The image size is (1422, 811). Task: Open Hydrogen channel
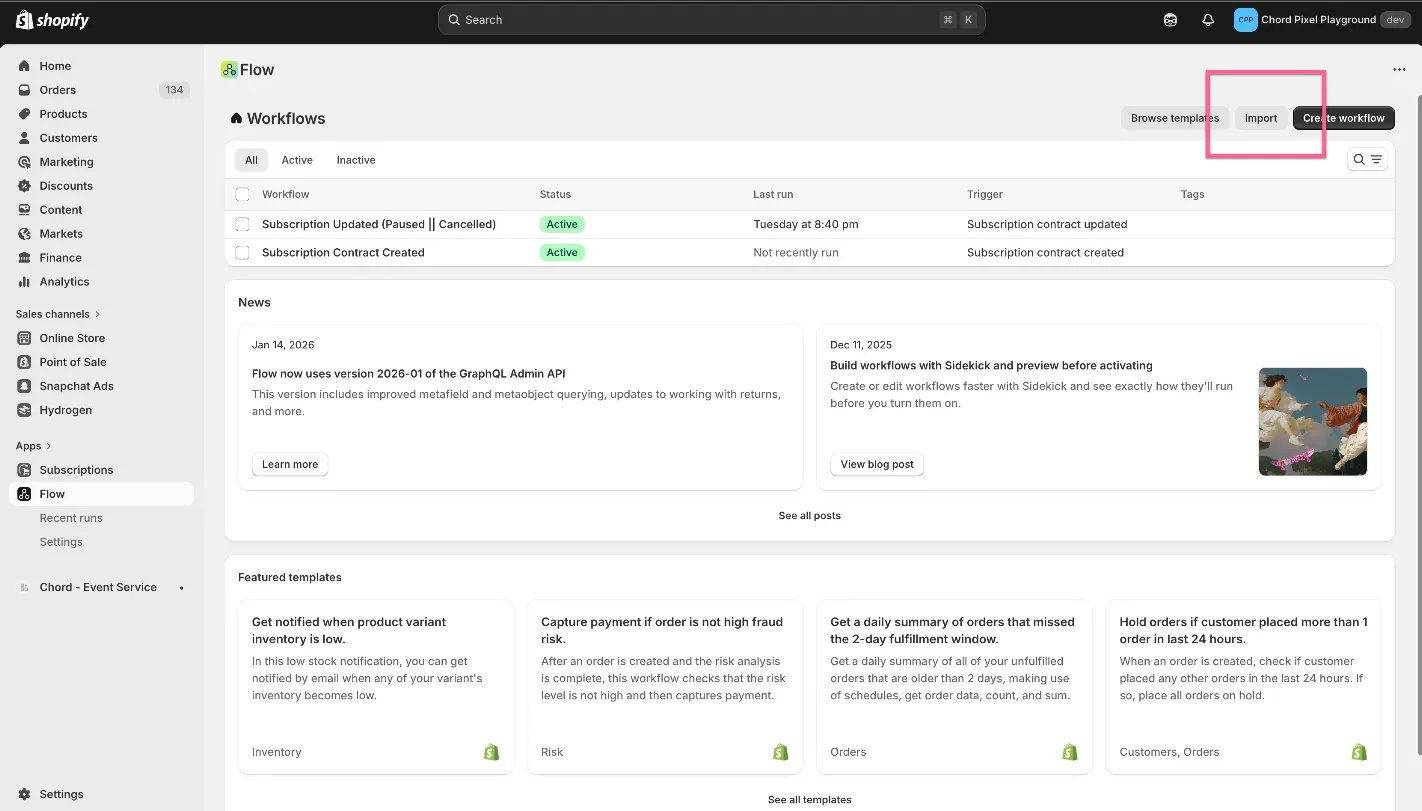point(66,410)
